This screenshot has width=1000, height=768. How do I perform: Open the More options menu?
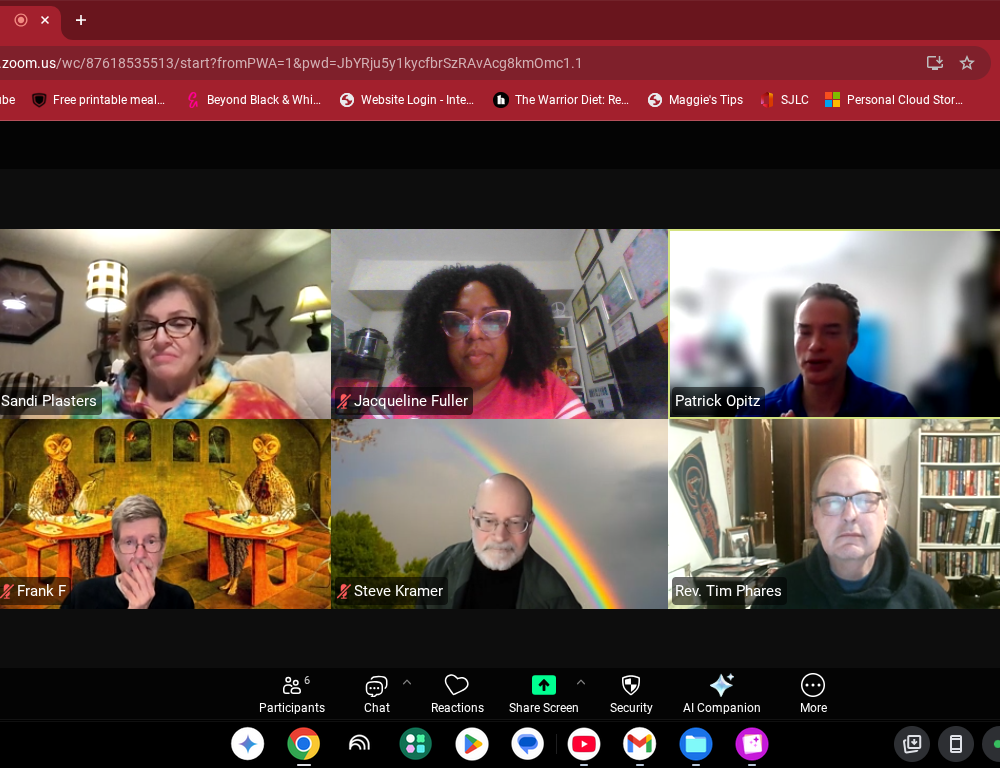(813, 693)
